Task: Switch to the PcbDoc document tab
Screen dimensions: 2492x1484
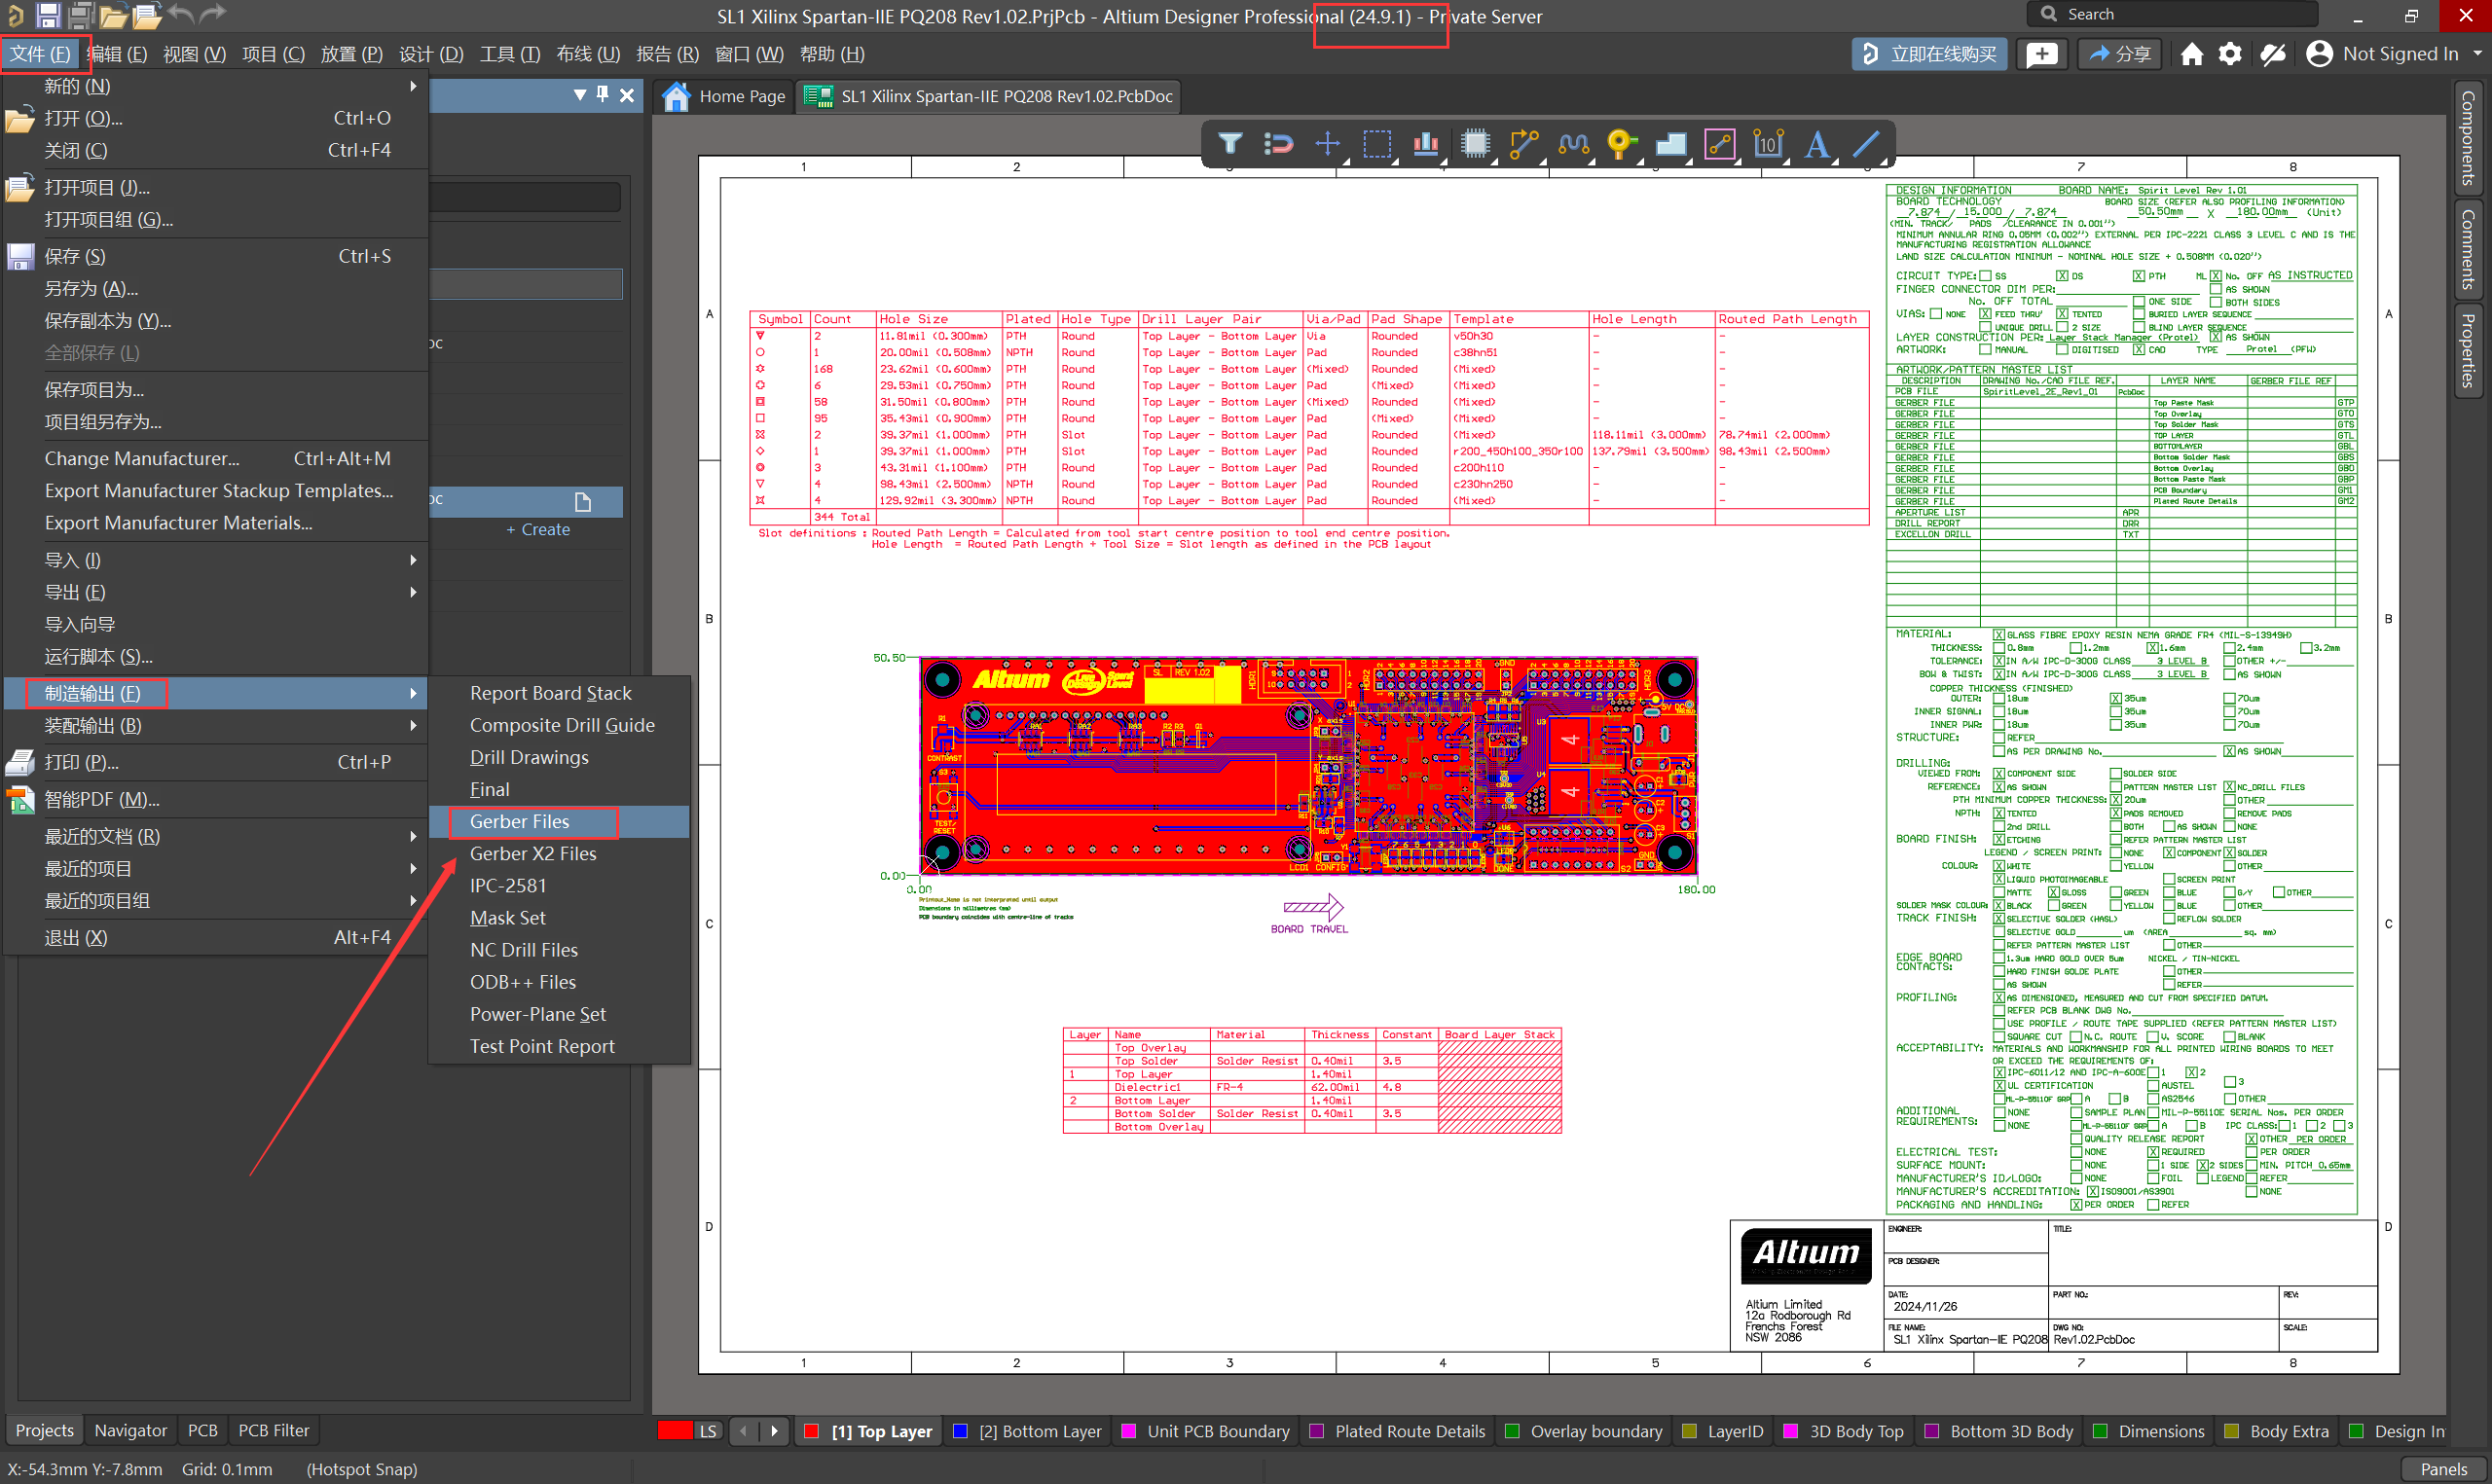Action: coord(988,96)
